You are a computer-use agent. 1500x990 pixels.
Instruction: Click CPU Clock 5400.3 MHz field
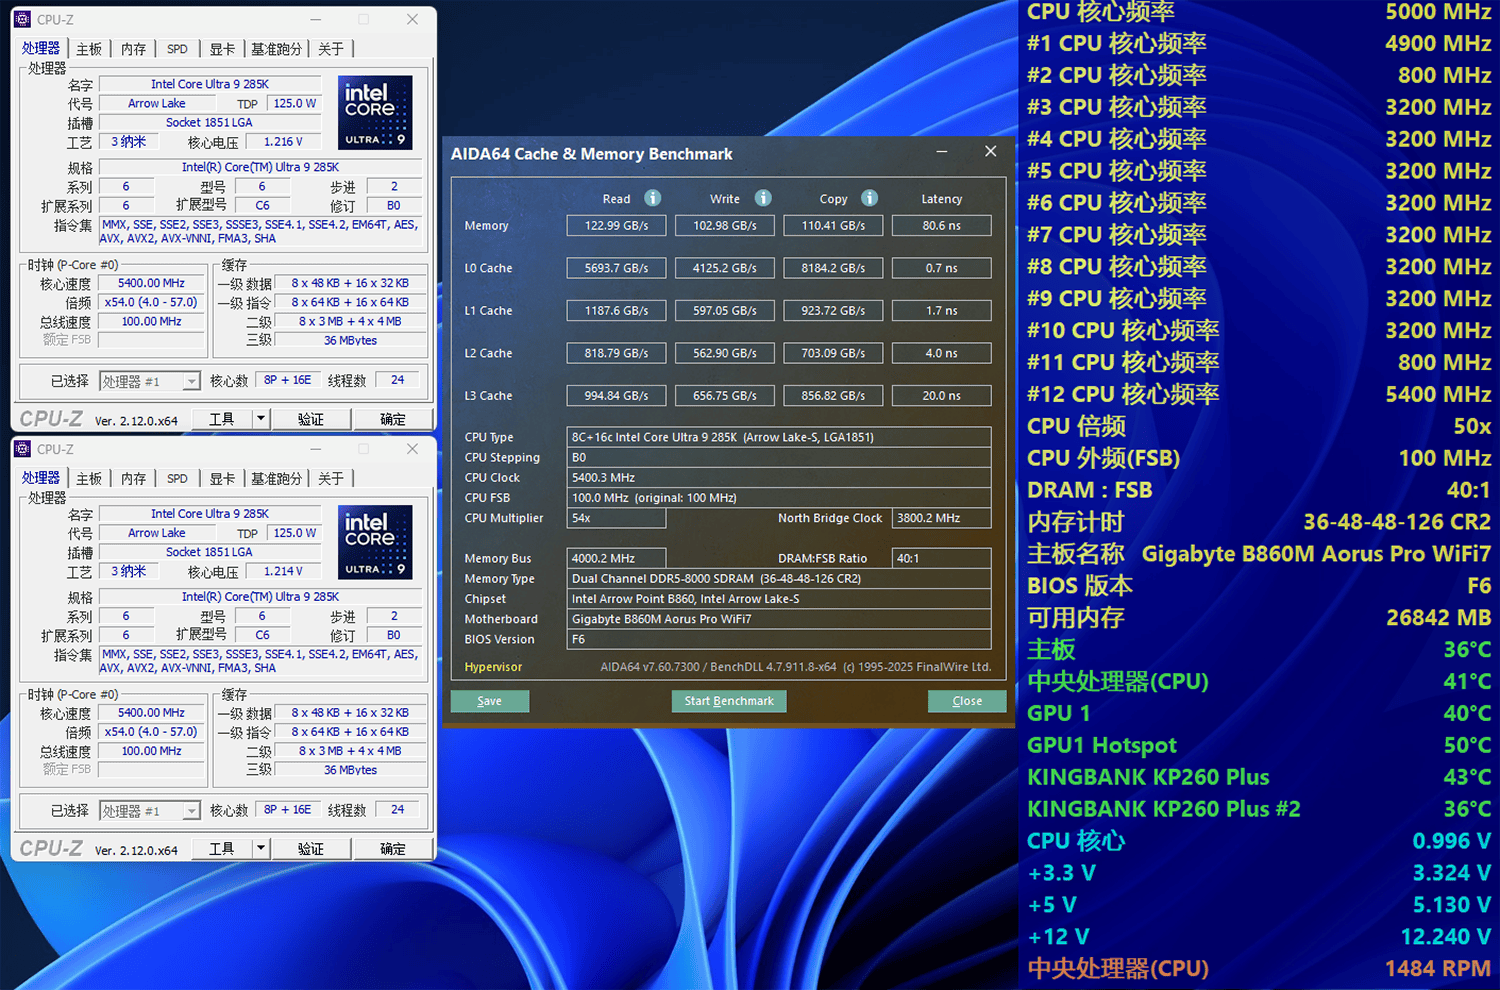[779, 478]
